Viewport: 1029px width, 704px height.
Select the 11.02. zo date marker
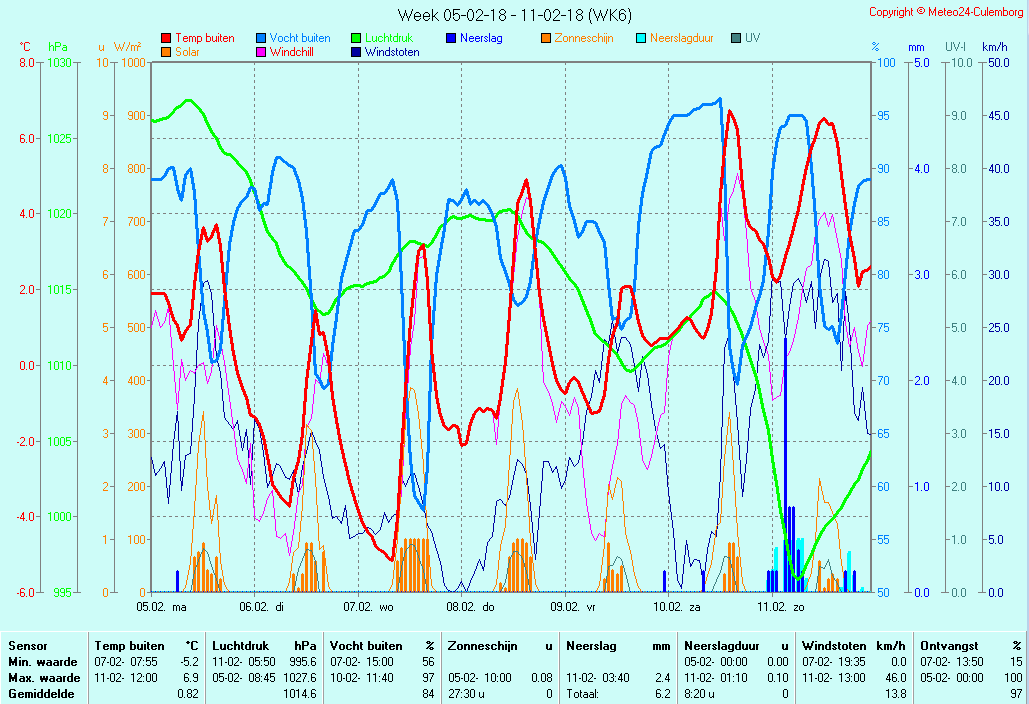(x=781, y=606)
